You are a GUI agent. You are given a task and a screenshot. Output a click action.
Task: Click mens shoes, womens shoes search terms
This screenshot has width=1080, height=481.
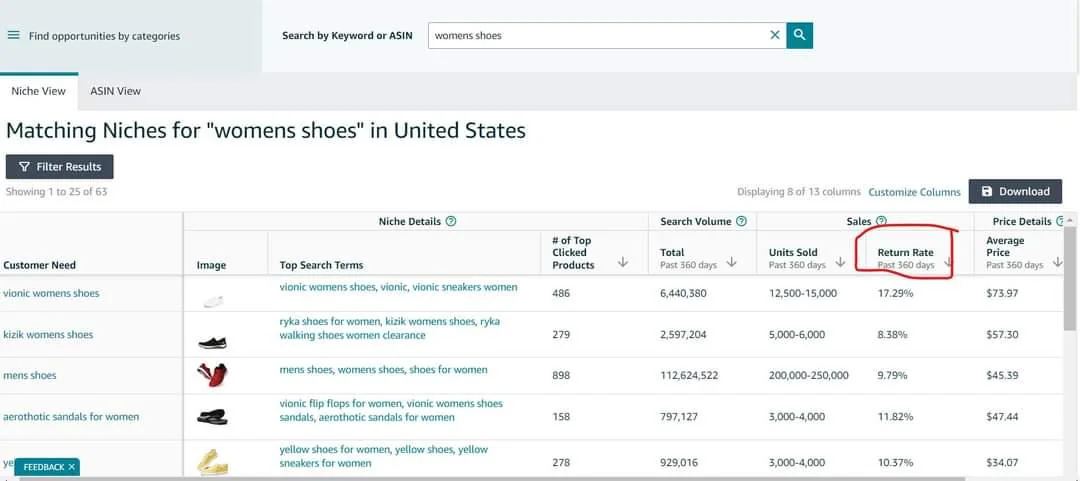pyautogui.click(x=383, y=370)
